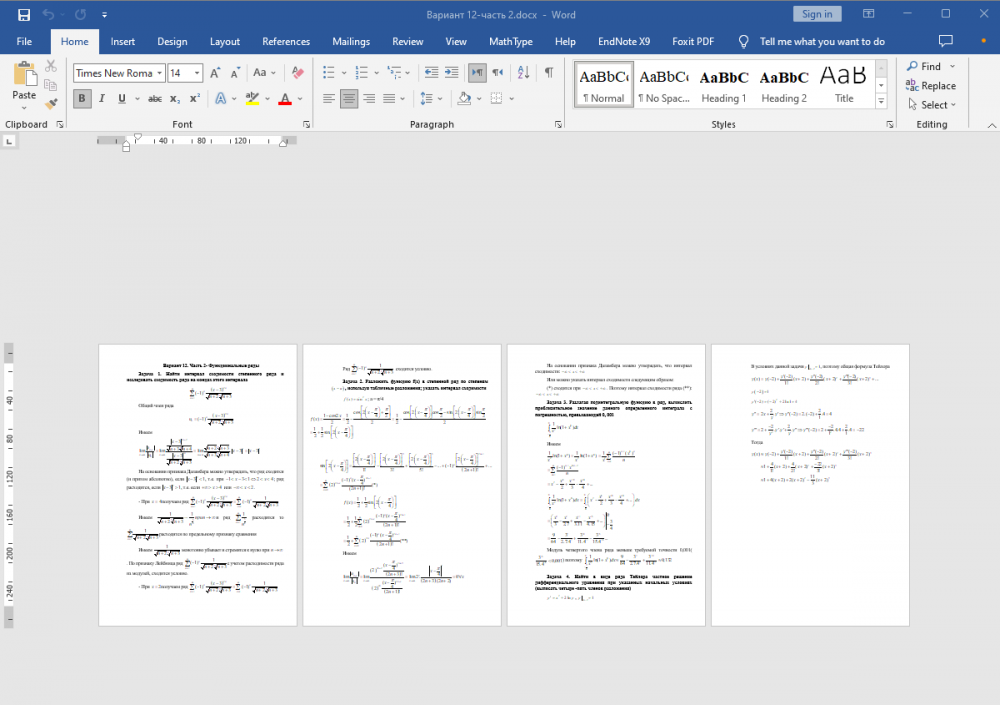Click the Paste clipboard icon
The image size is (1000, 705).
click(x=24, y=75)
